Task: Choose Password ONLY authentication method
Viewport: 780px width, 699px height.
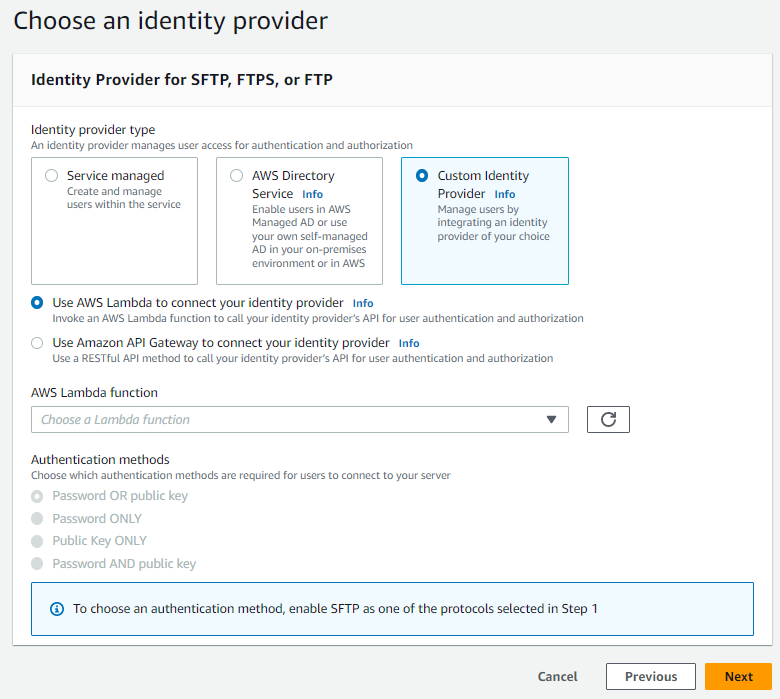Action: point(38,519)
